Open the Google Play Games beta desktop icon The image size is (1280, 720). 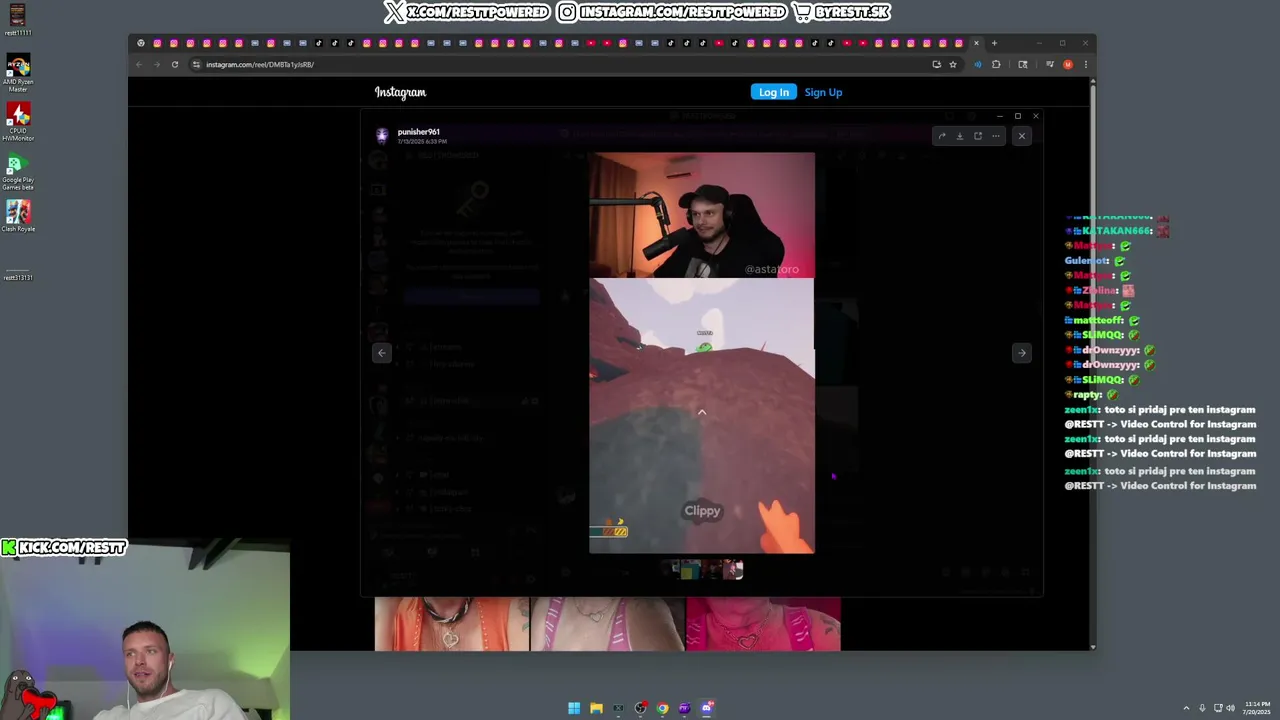coord(18,170)
